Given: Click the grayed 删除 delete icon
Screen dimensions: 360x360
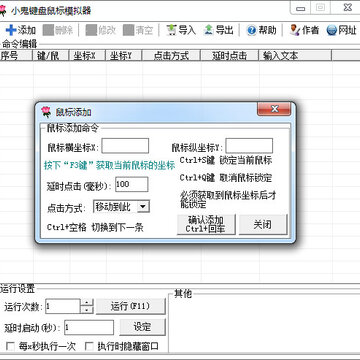Looking at the screenshot, I should [48, 30].
